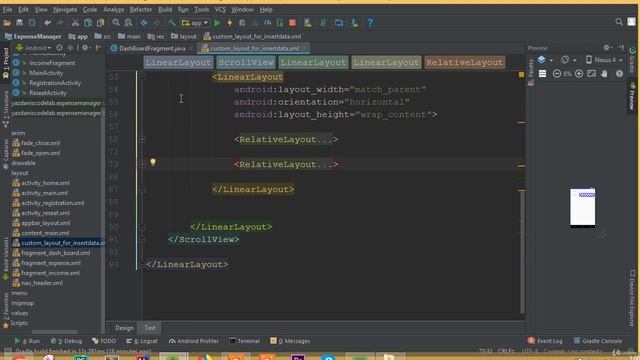
Task: Click the Help question mark icon
Action: pyautogui.click(x=370, y=23)
